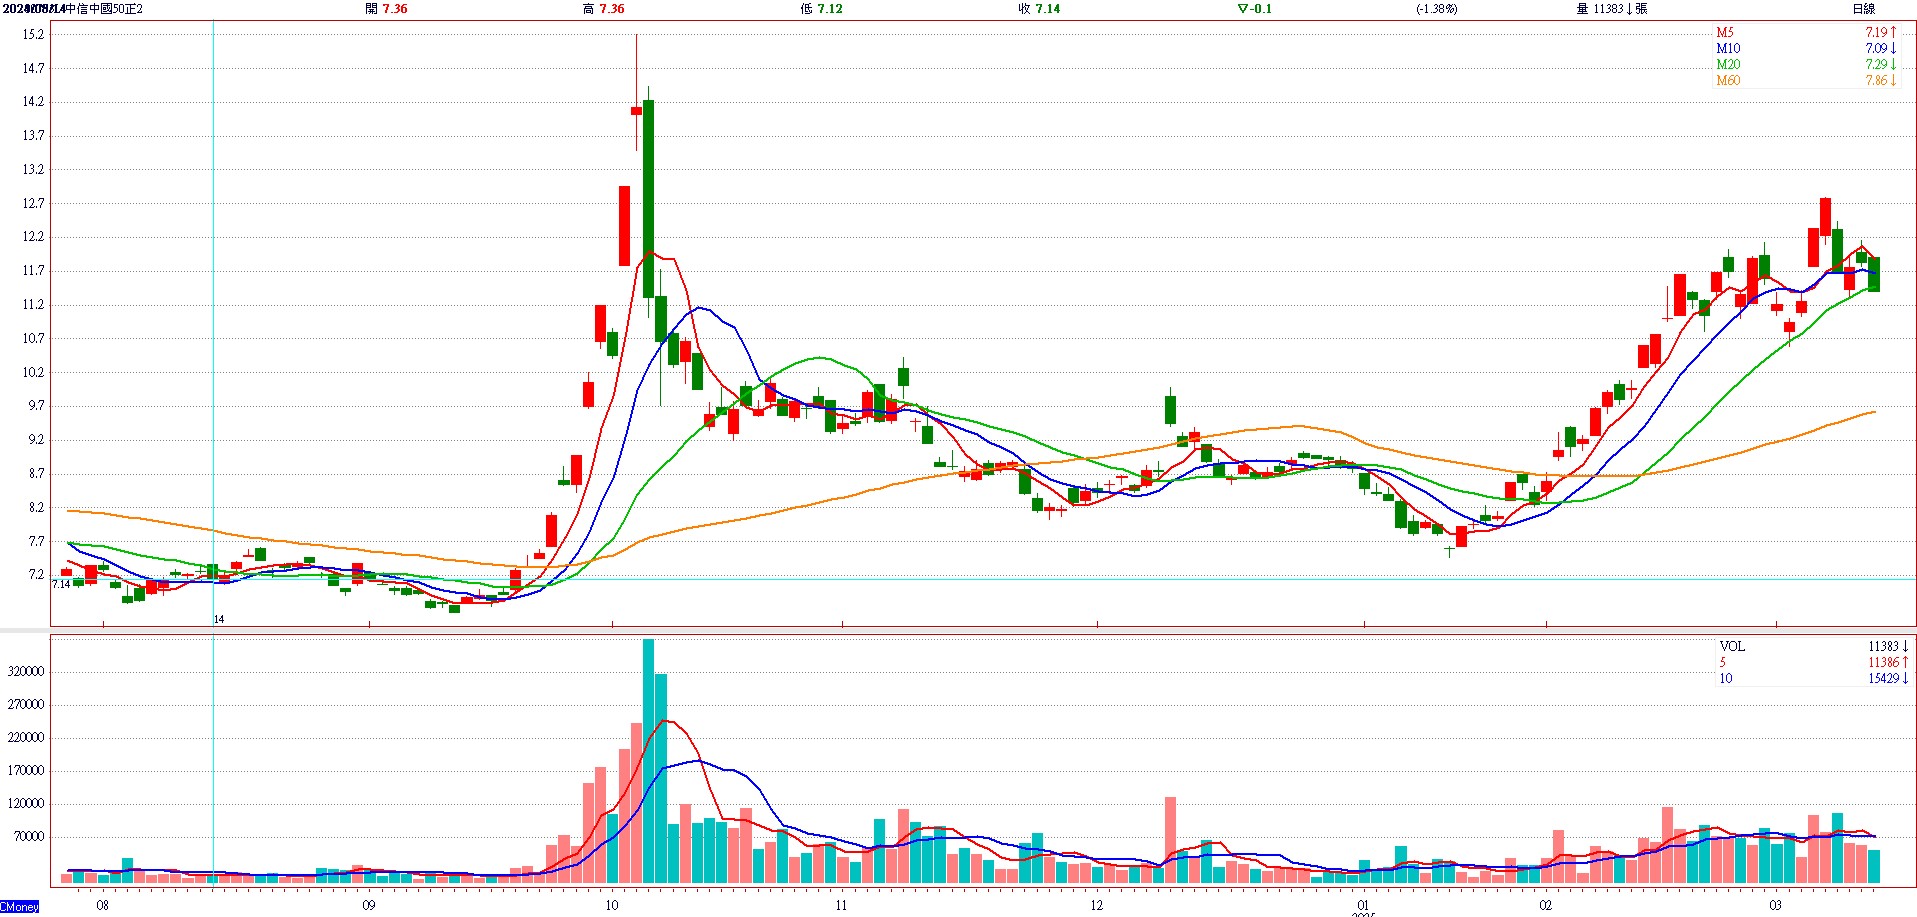The image size is (1917, 917).
Task: Click the 12.7 price axis label
Action: (33, 204)
